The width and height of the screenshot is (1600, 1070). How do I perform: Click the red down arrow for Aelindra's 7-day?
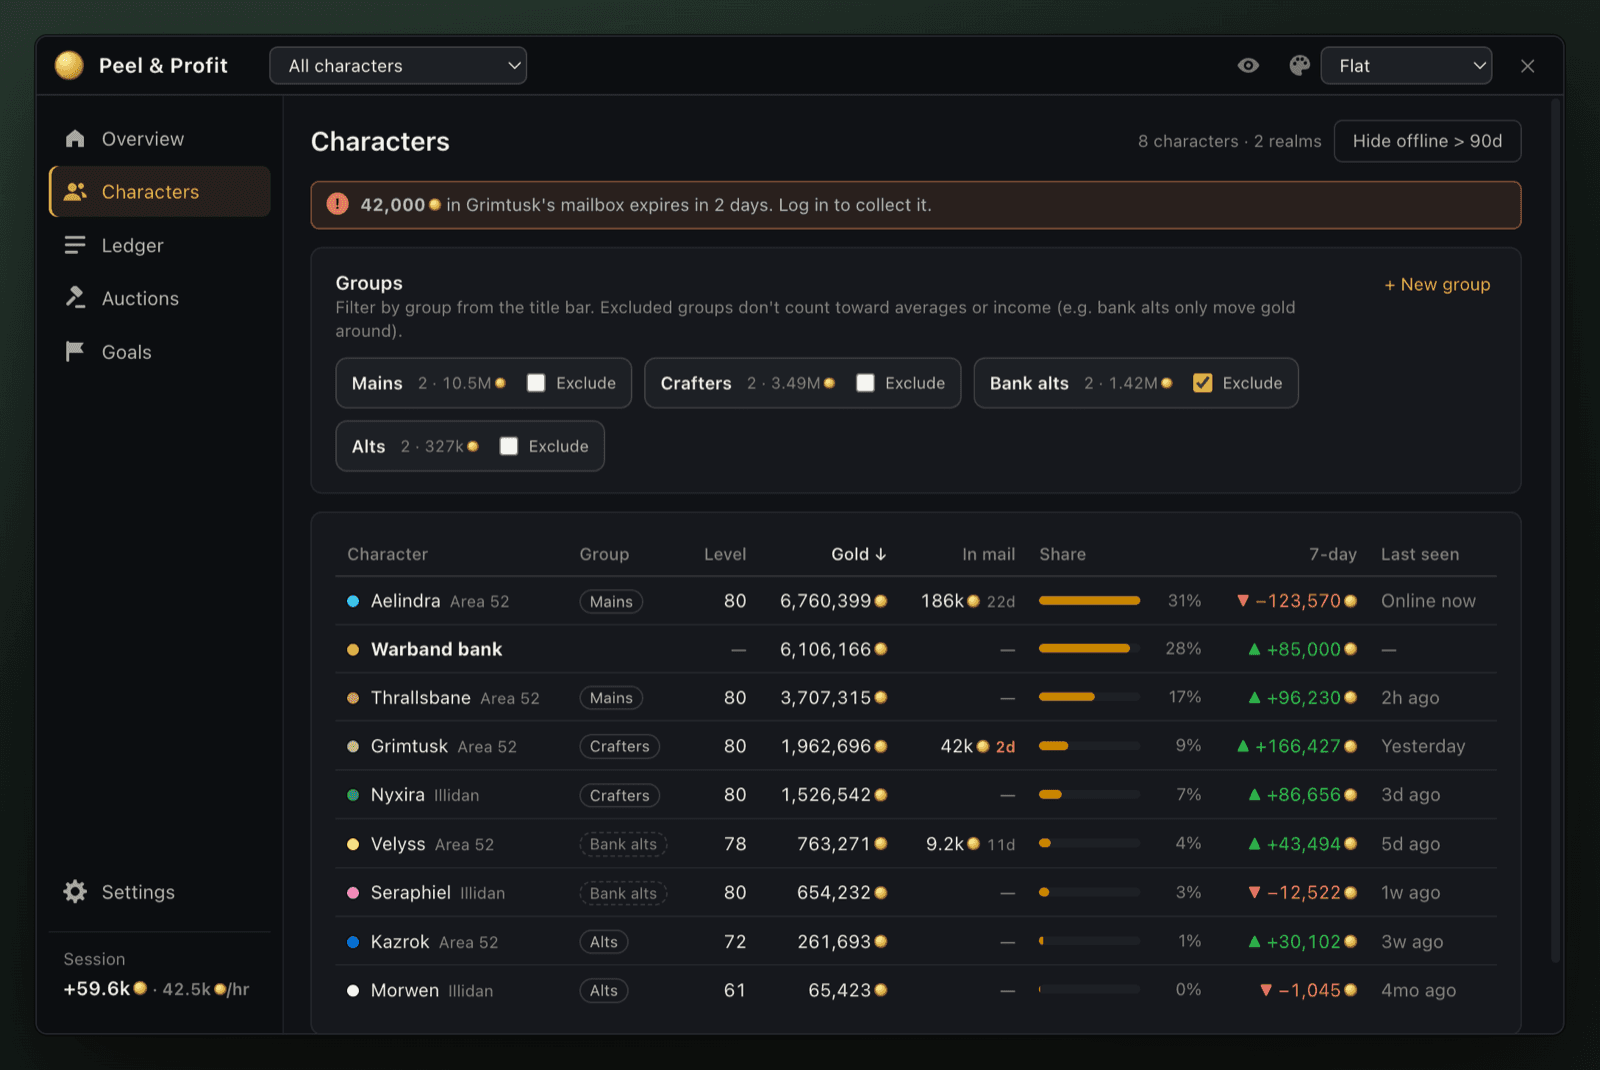click(x=1243, y=601)
